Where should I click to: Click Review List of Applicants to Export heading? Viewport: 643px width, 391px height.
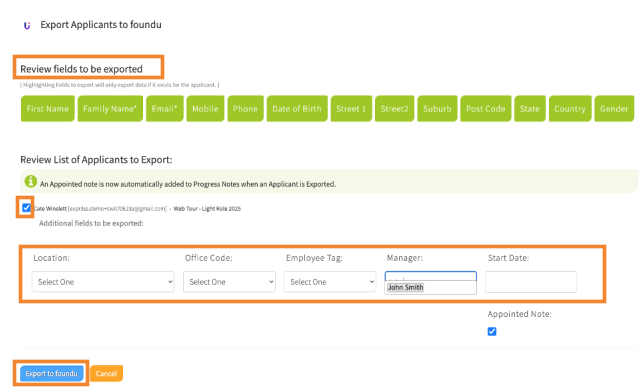click(96, 160)
